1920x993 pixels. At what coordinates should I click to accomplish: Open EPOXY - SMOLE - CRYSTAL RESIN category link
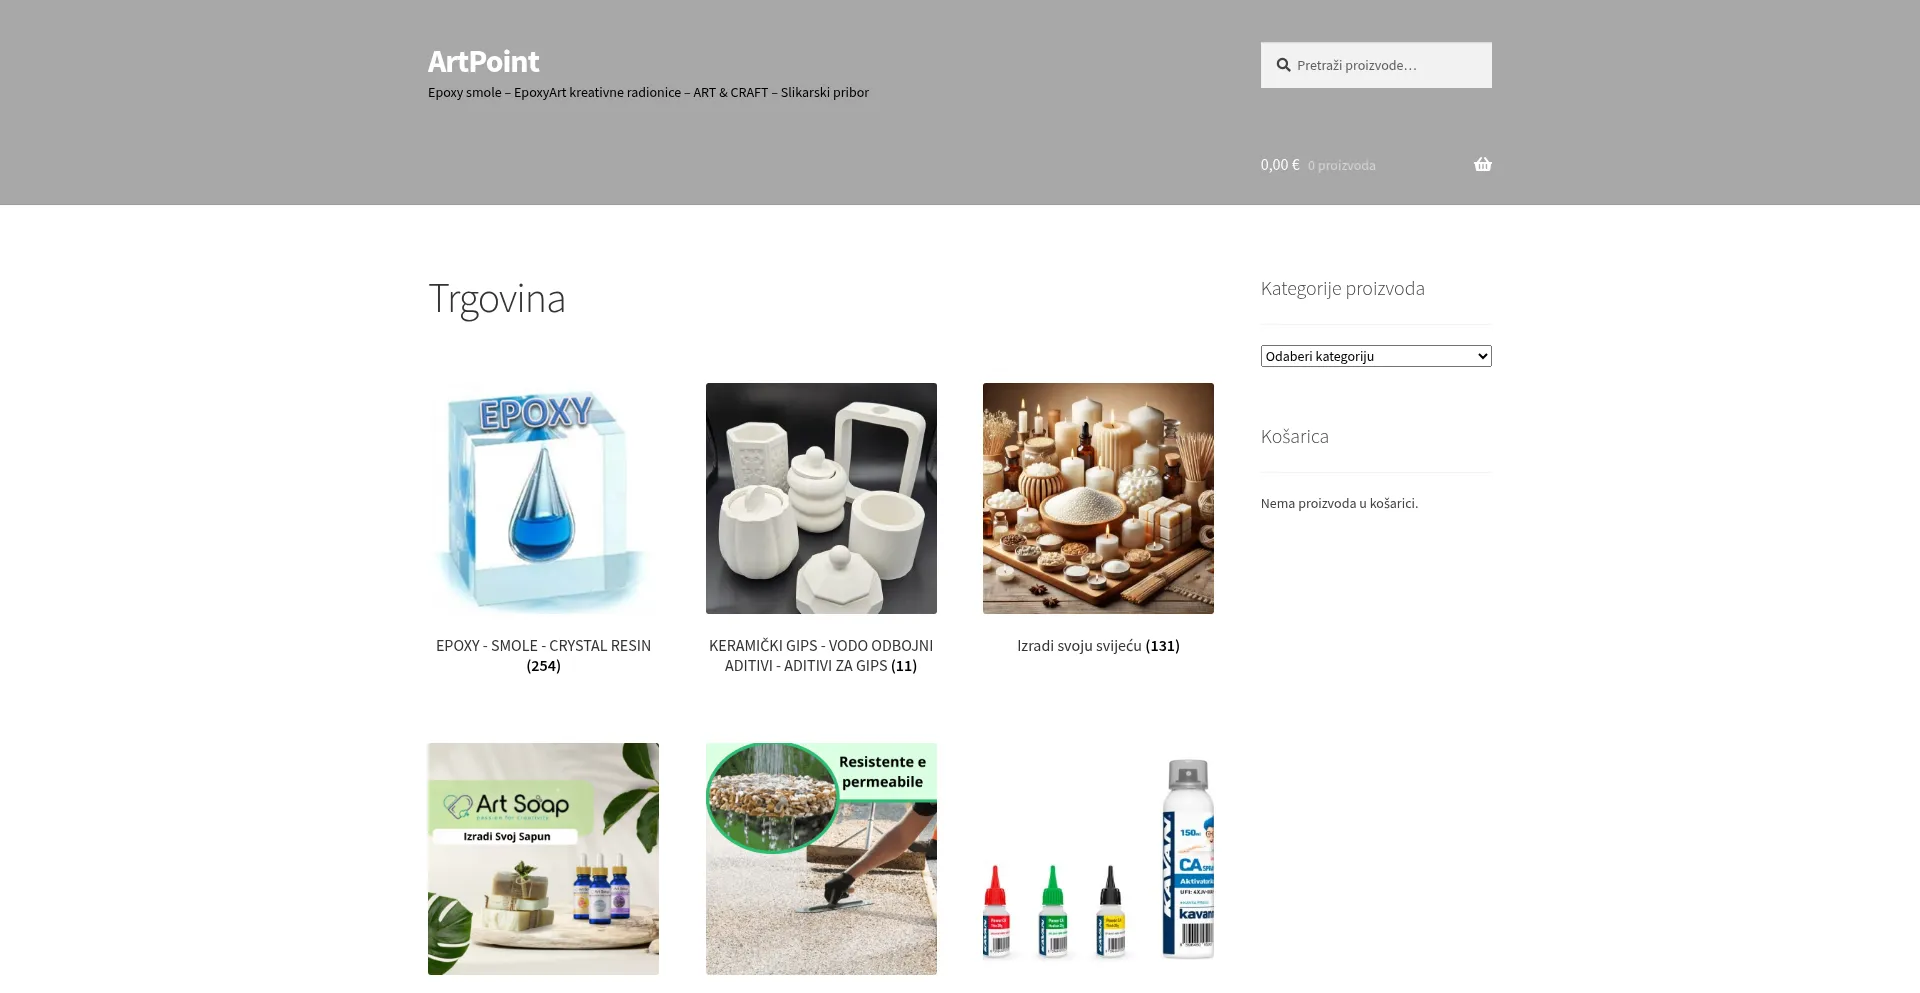point(543,655)
